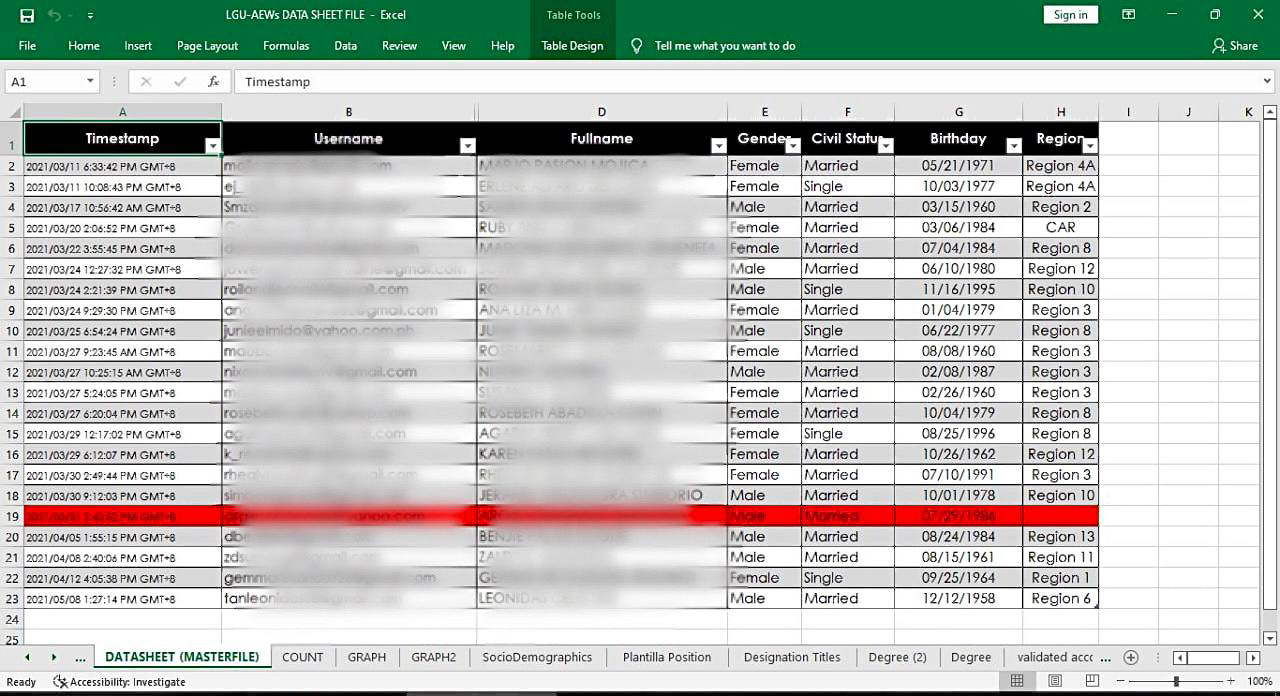Select row 19 header

[x=12, y=516]
